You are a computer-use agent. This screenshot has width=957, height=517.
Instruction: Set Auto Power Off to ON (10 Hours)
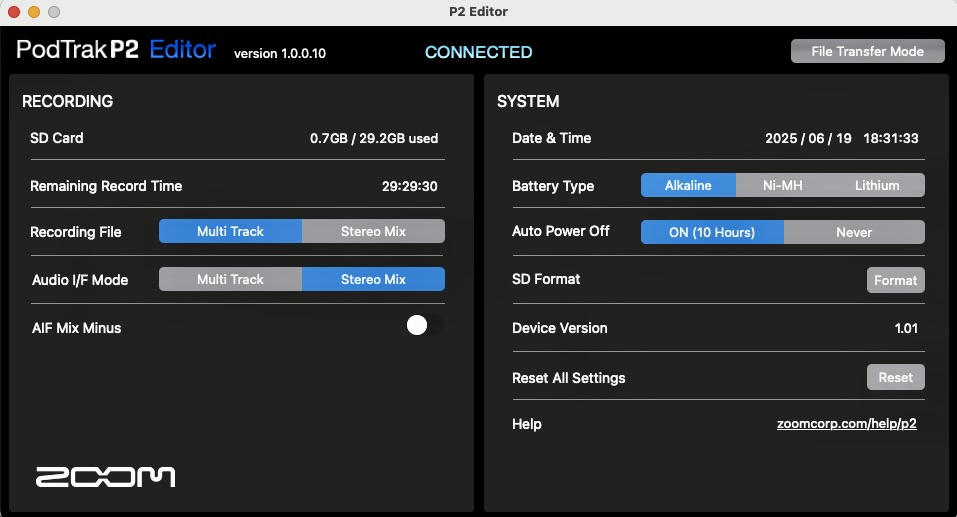(x=712, y=232)
